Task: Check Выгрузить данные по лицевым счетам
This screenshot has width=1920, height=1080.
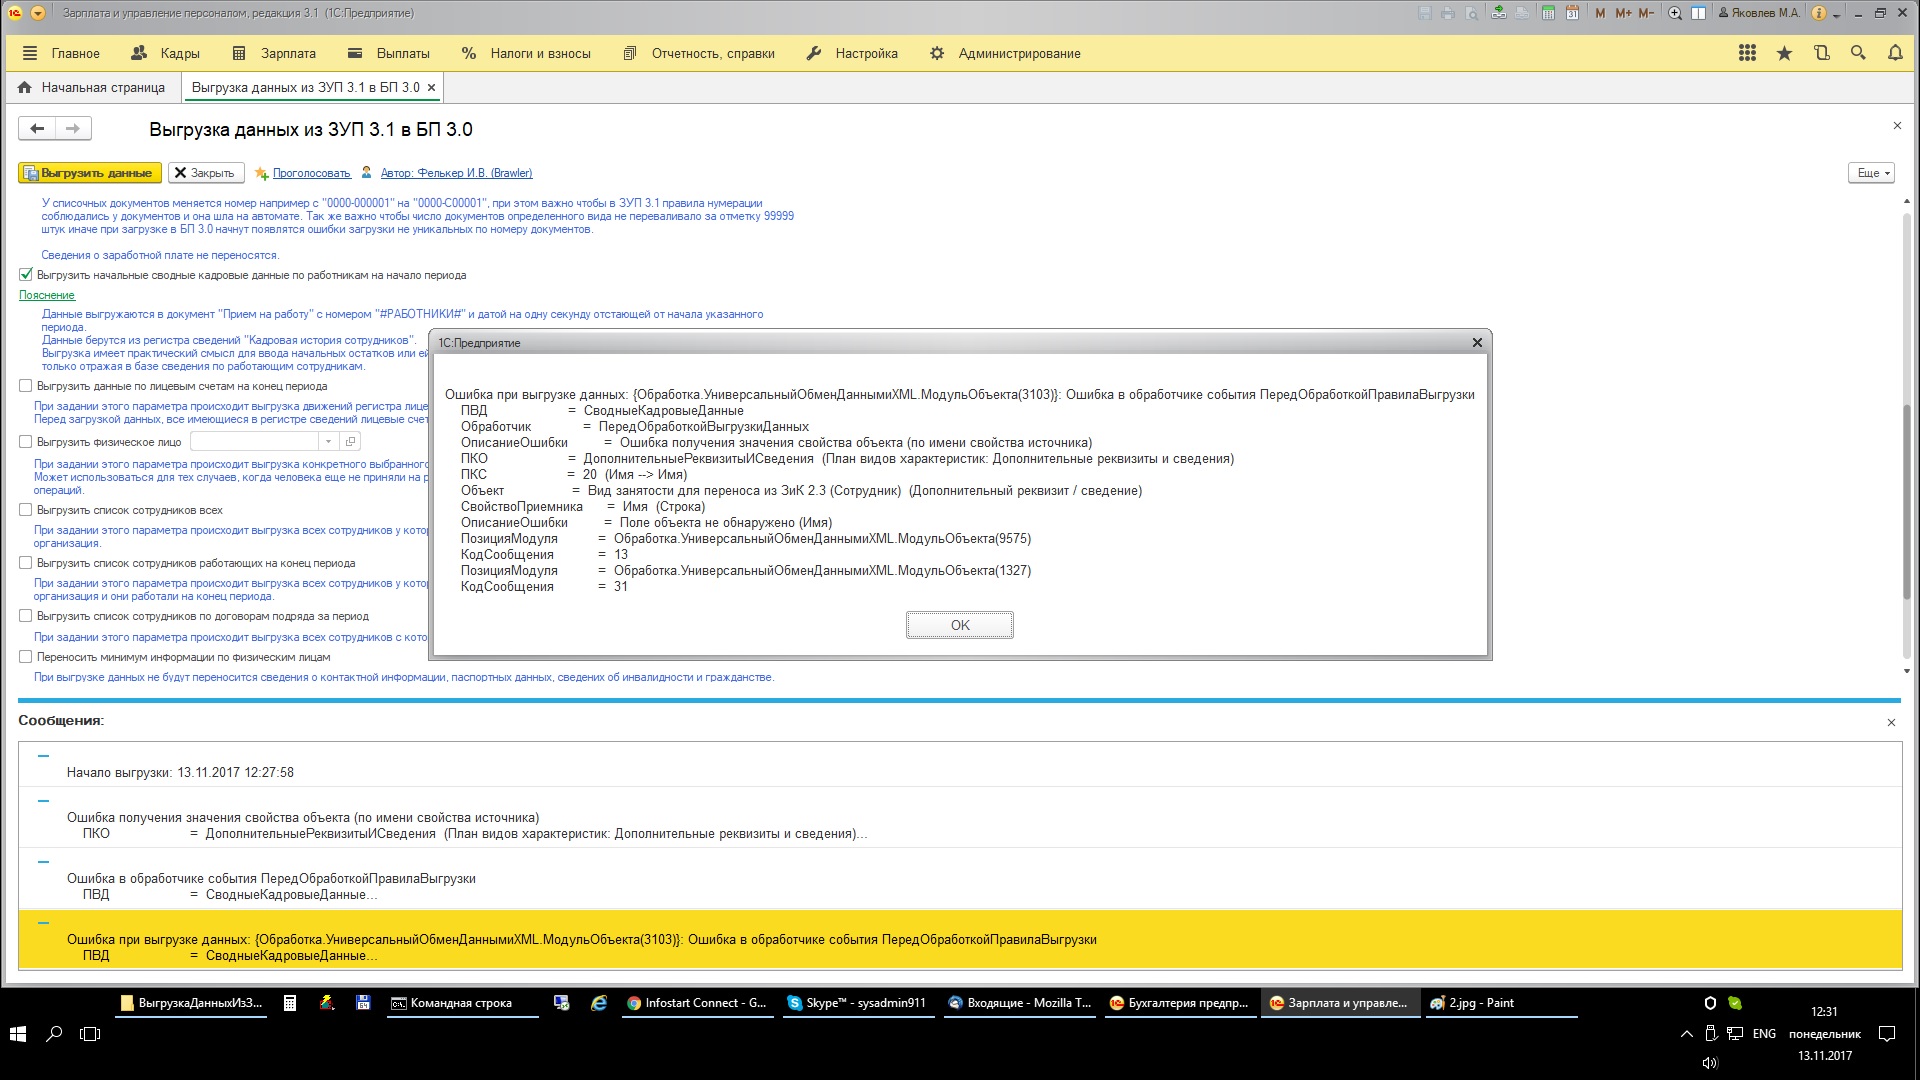Action: tap(26, 385)
